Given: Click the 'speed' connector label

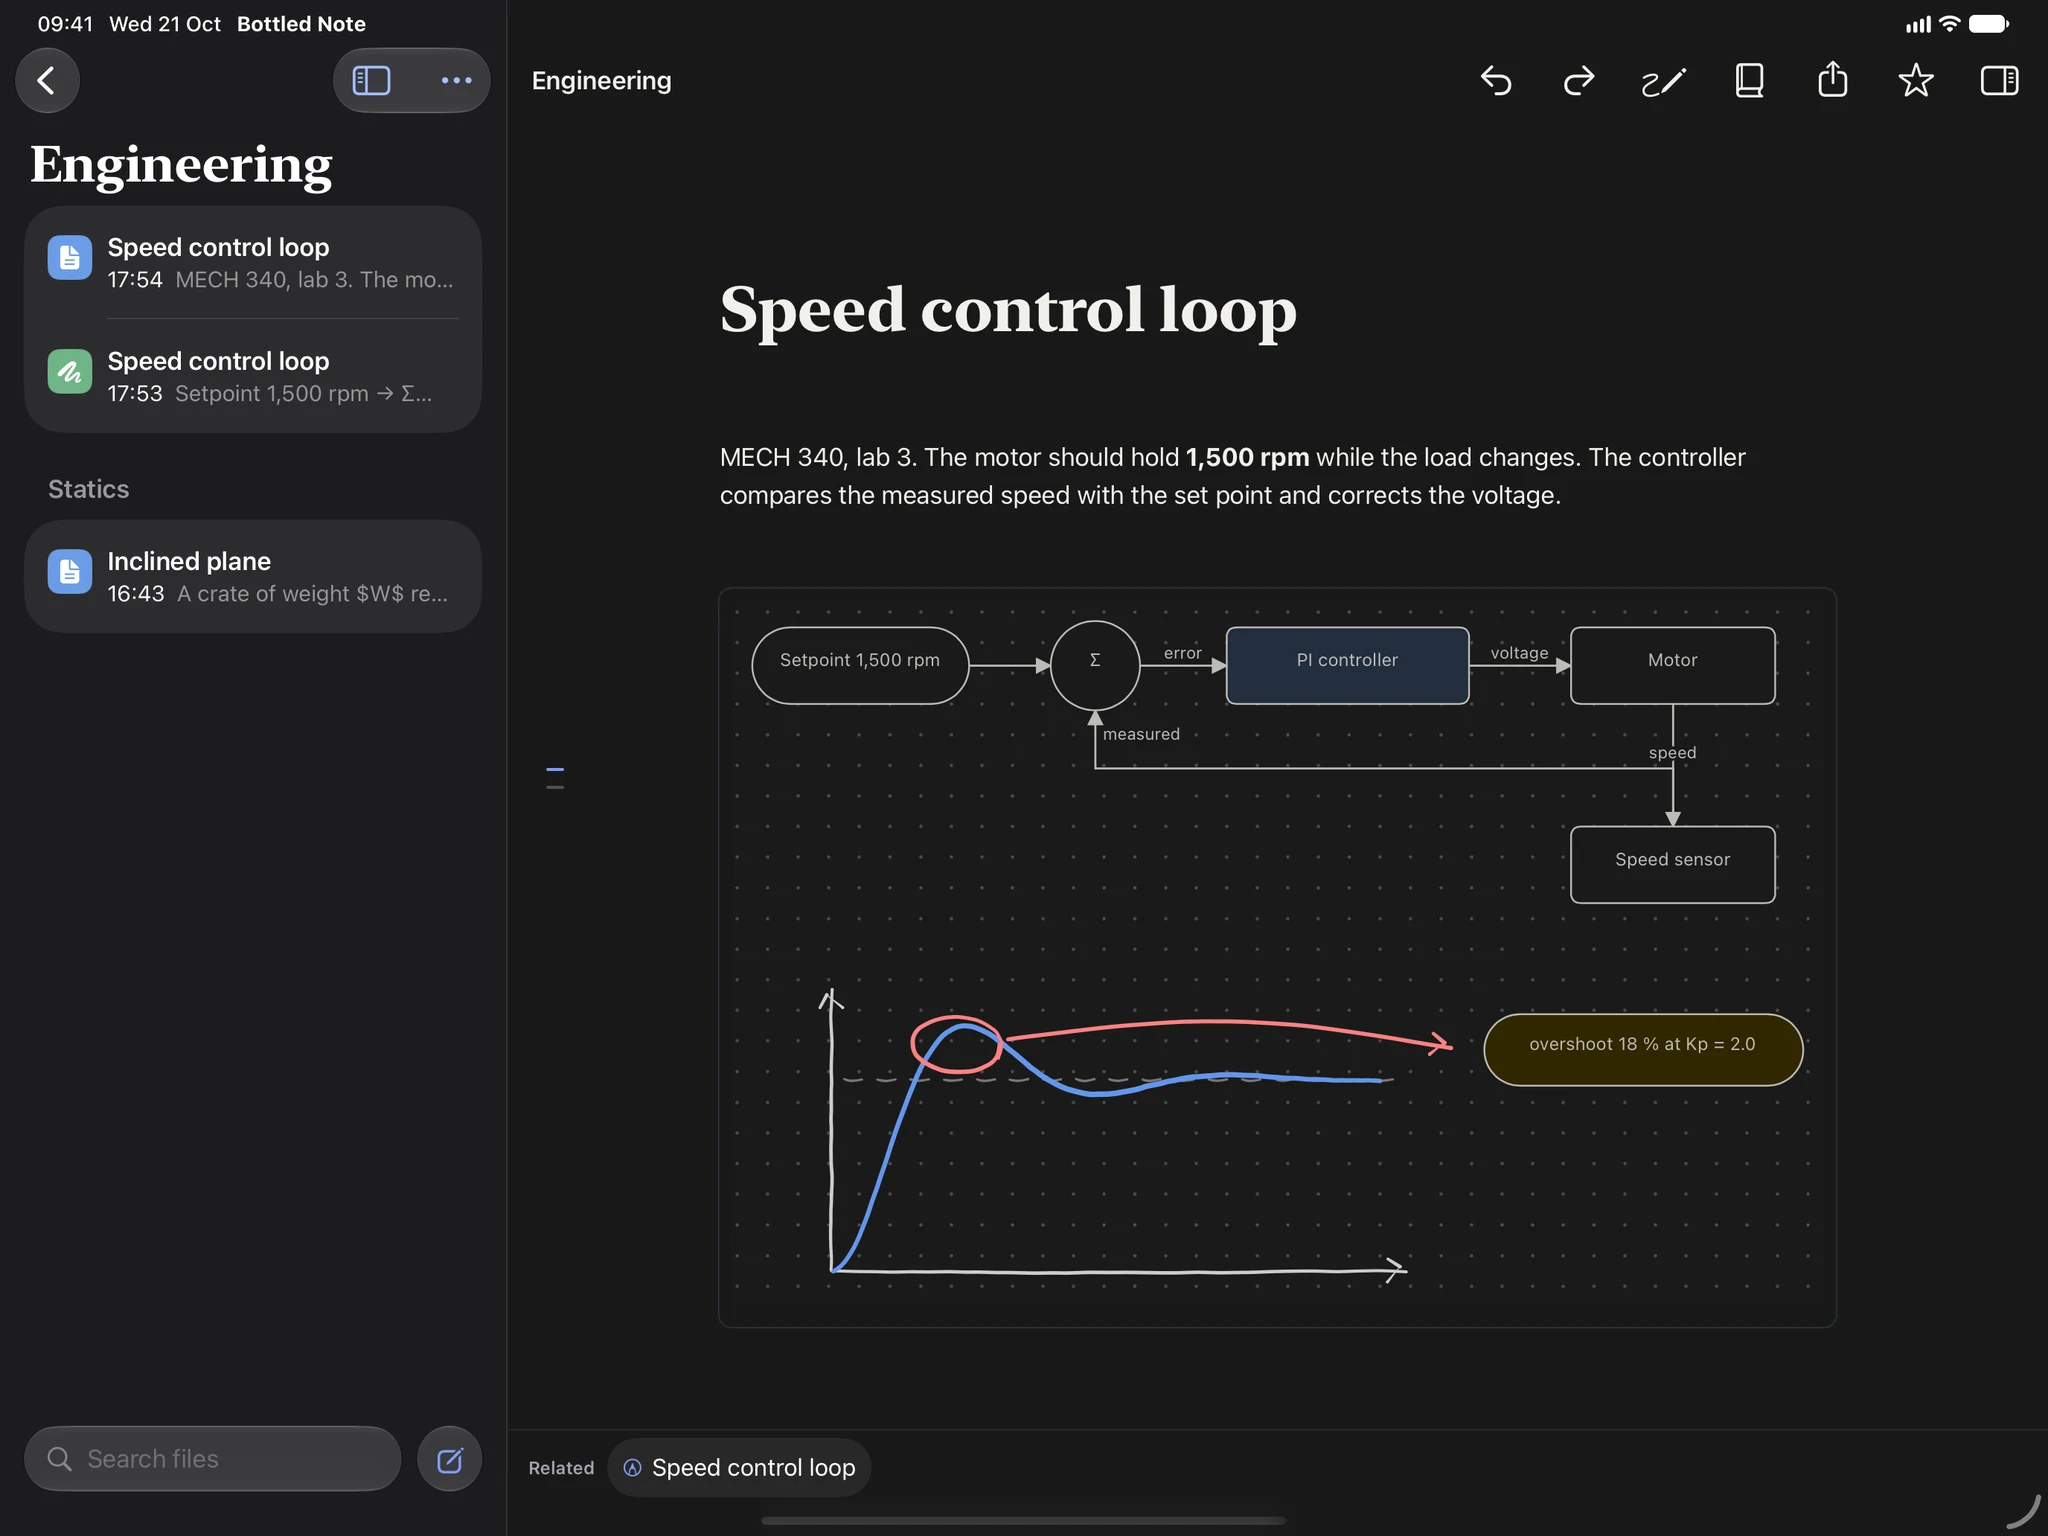Looking at the screenshot, I should click(x=1672, y=752).
